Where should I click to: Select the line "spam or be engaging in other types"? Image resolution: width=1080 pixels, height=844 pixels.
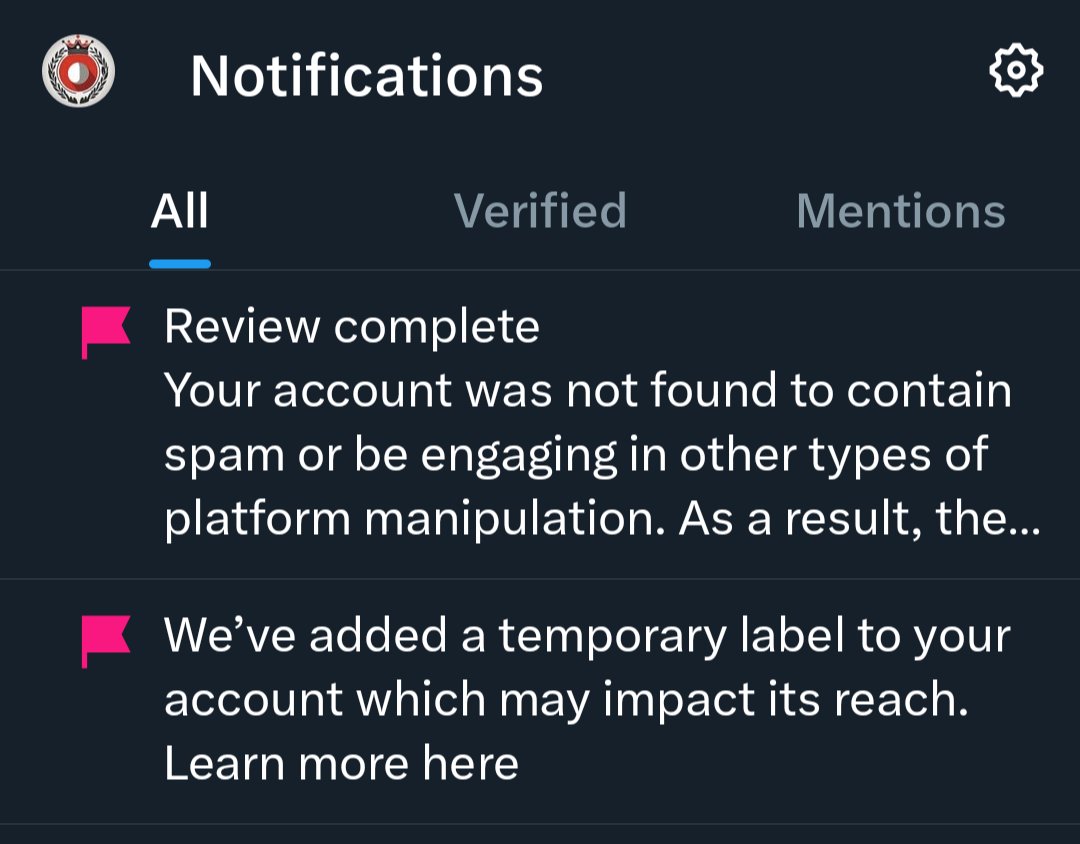pyautogui.click(x=576, y=455)
